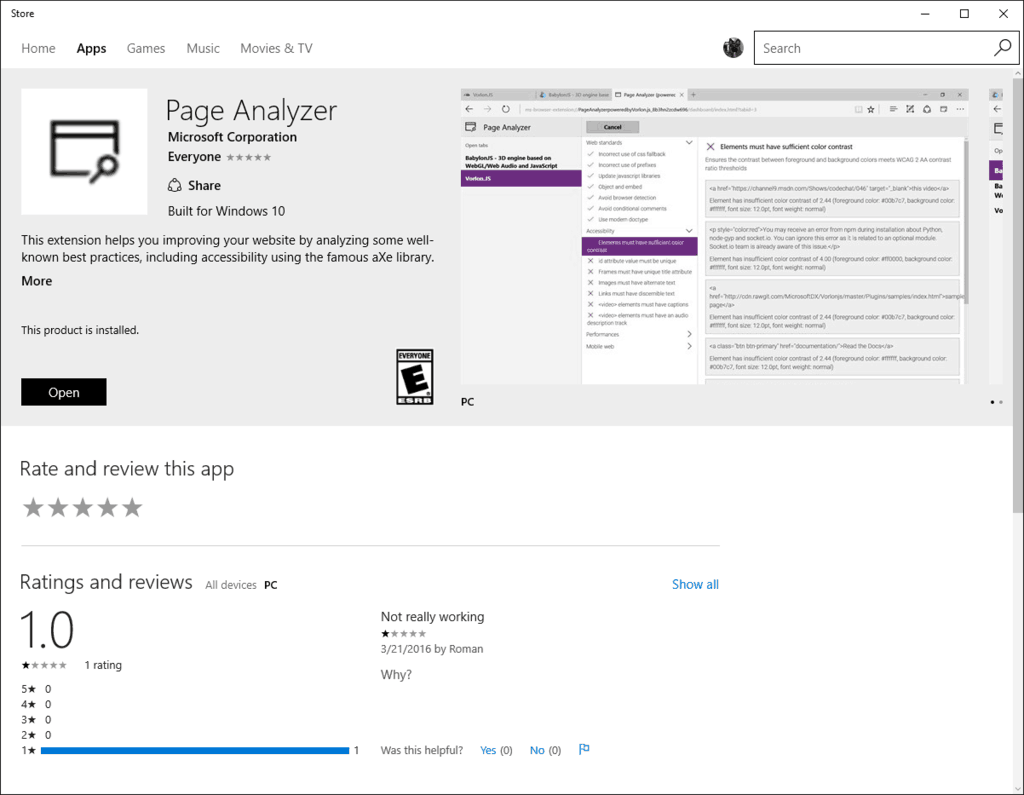Select the first screenshot pagination dot
Screen dimensions: 1024x795
coord(992,402)
